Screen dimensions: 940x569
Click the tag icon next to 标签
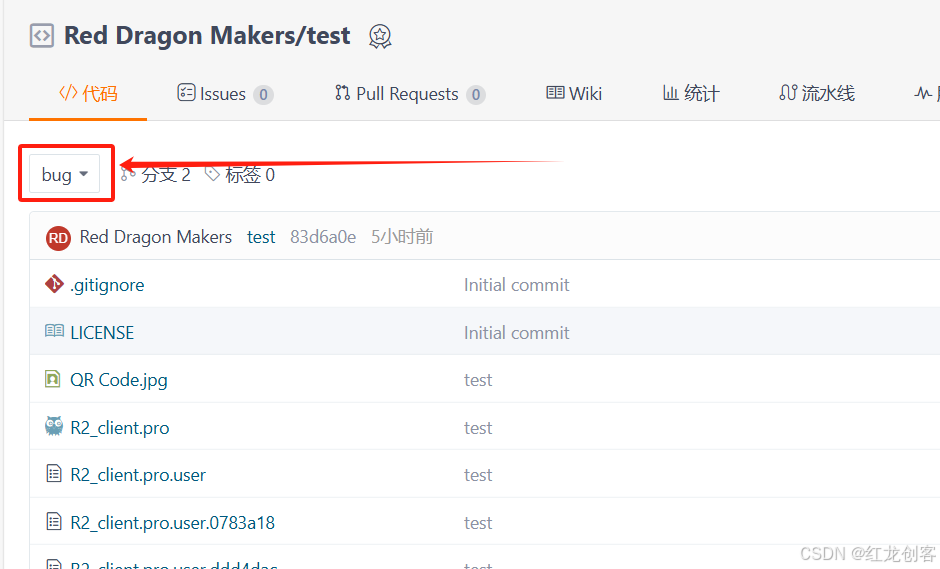pos(212,174)
